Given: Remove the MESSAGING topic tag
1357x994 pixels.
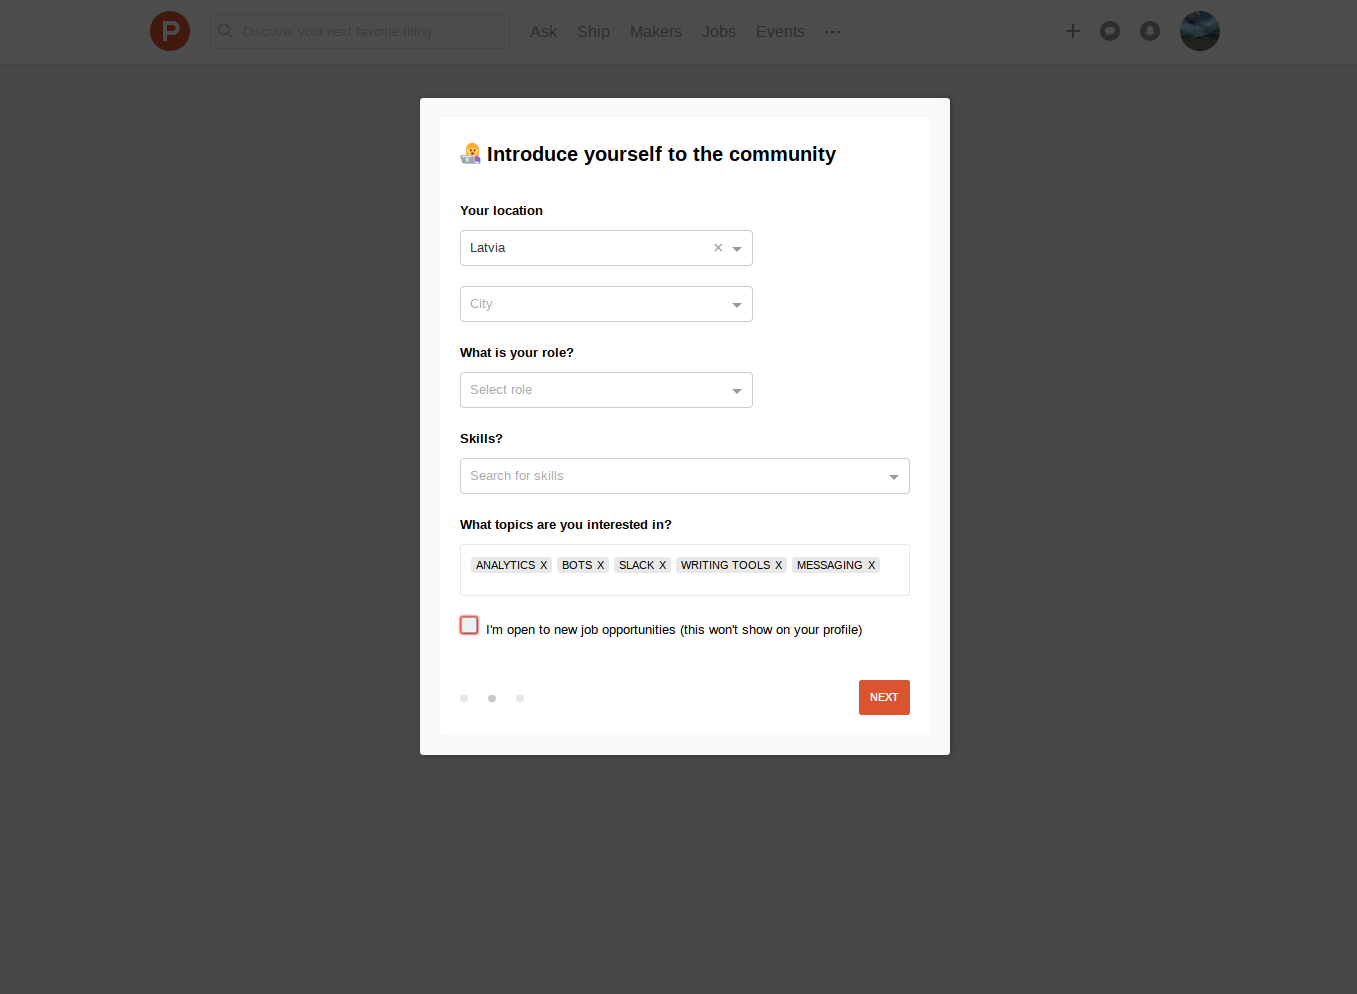Looking at the screenshot, I should coord(871,565).
